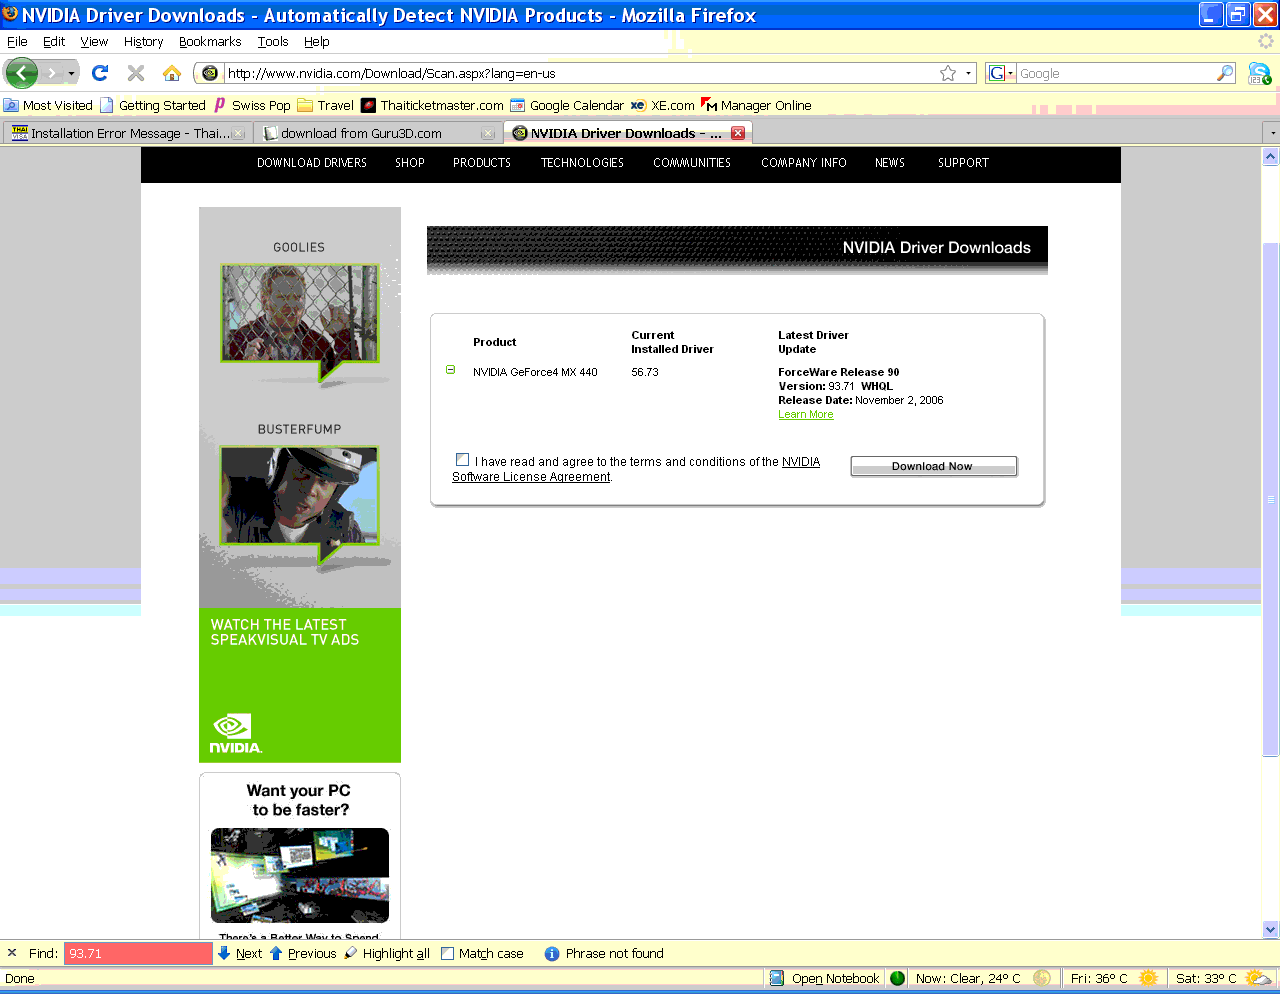The height and width of the screenshot is (994, 1280).
Task: Click the Download Now button
Action: (933, 466)
